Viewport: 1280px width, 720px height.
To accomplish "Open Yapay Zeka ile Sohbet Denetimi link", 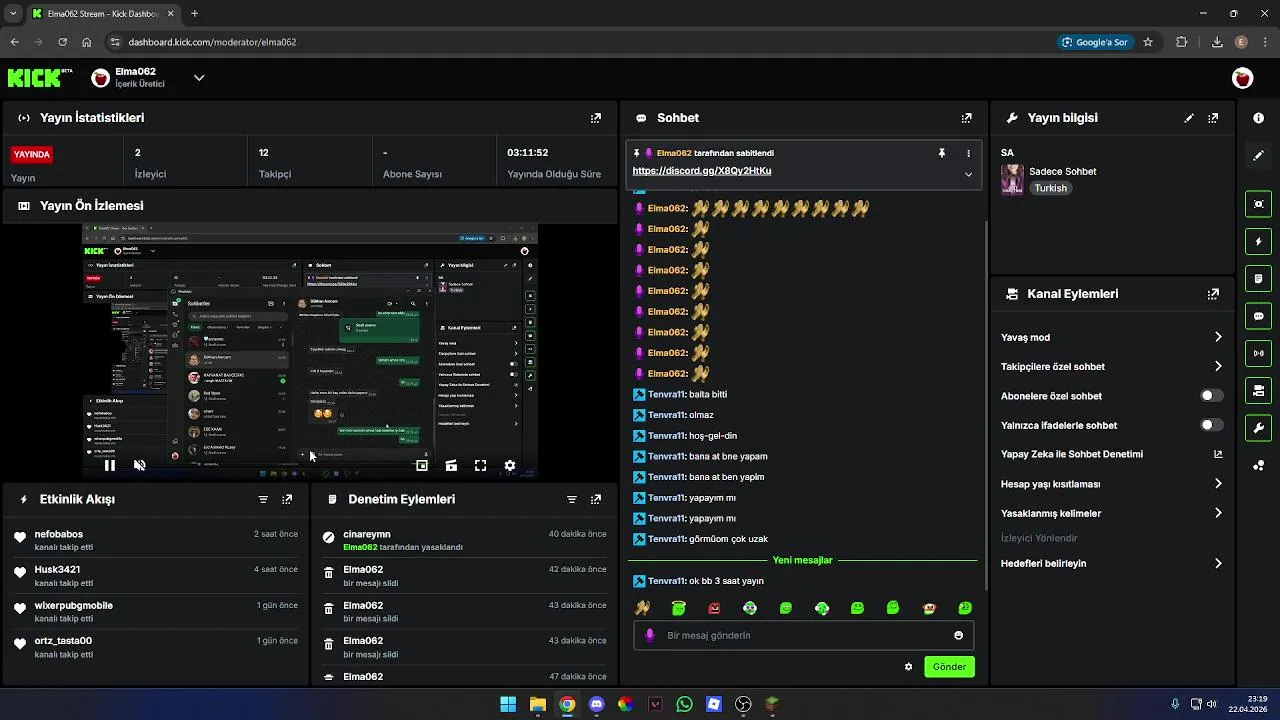I will pos(1218,454).
